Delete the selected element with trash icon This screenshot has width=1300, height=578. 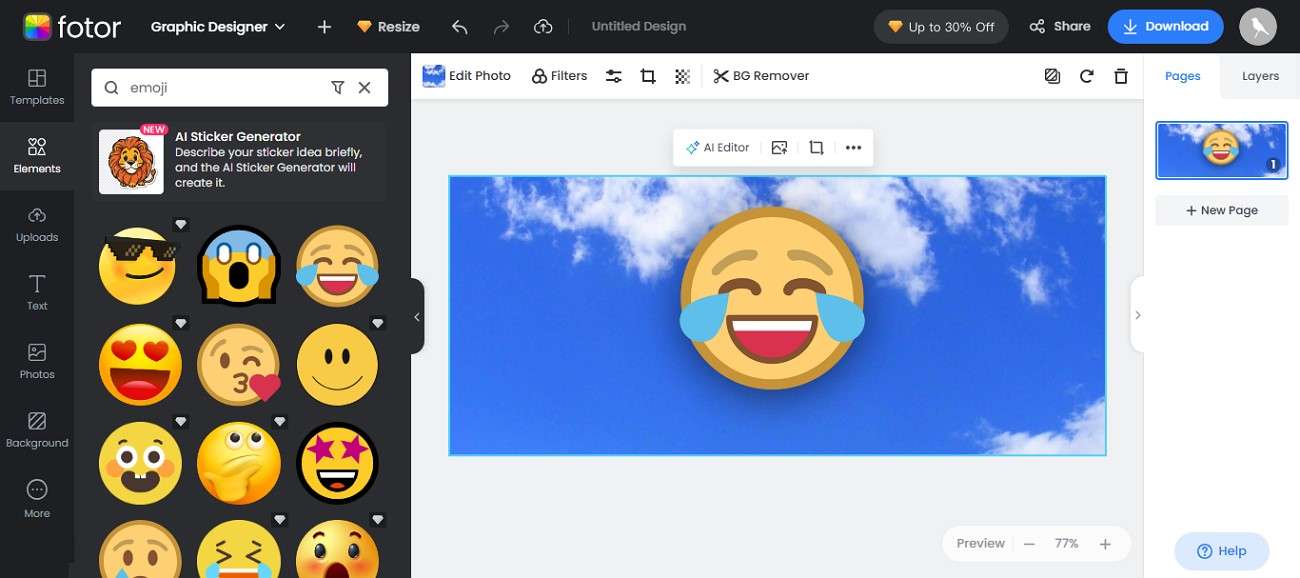point(1121,76)
